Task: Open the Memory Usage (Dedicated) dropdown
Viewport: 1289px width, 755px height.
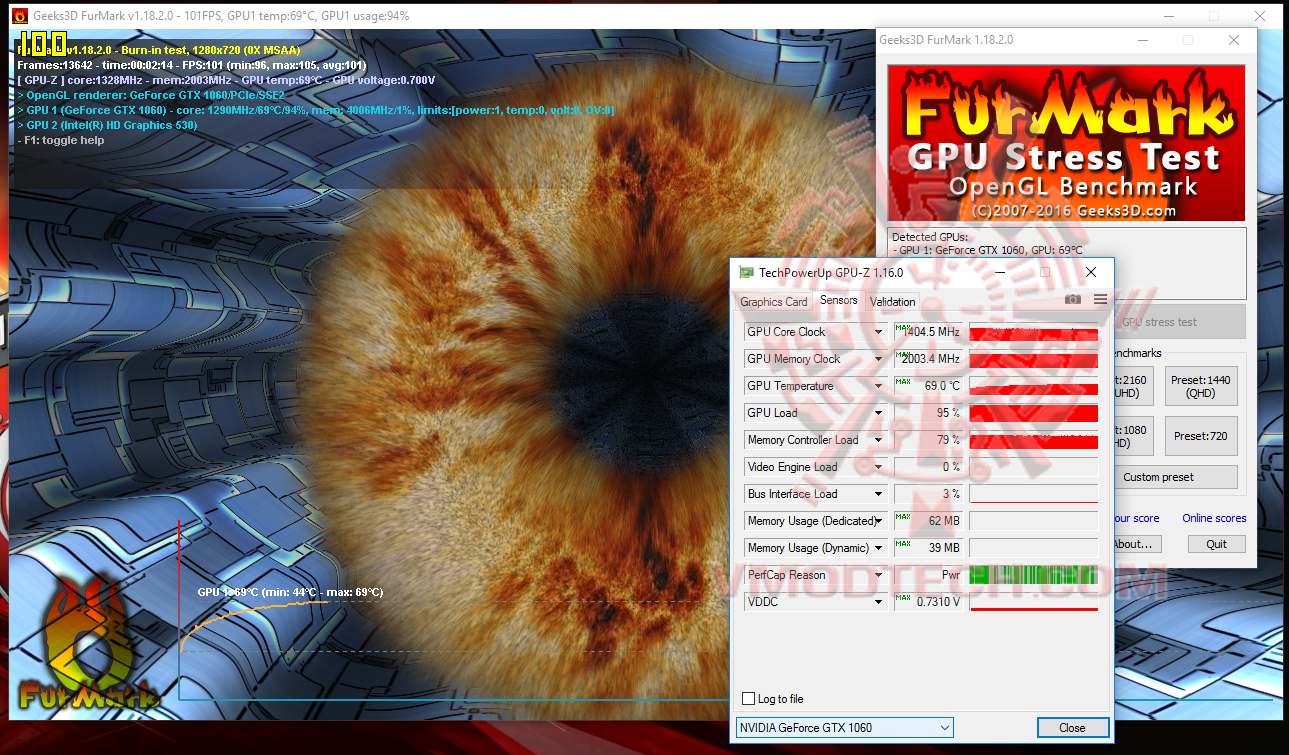Action: (879, 521)
